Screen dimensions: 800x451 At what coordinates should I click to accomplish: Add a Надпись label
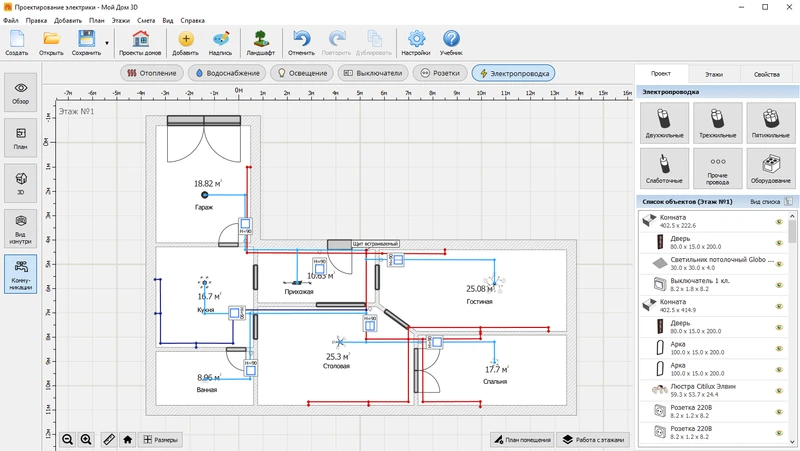(220, 42)
